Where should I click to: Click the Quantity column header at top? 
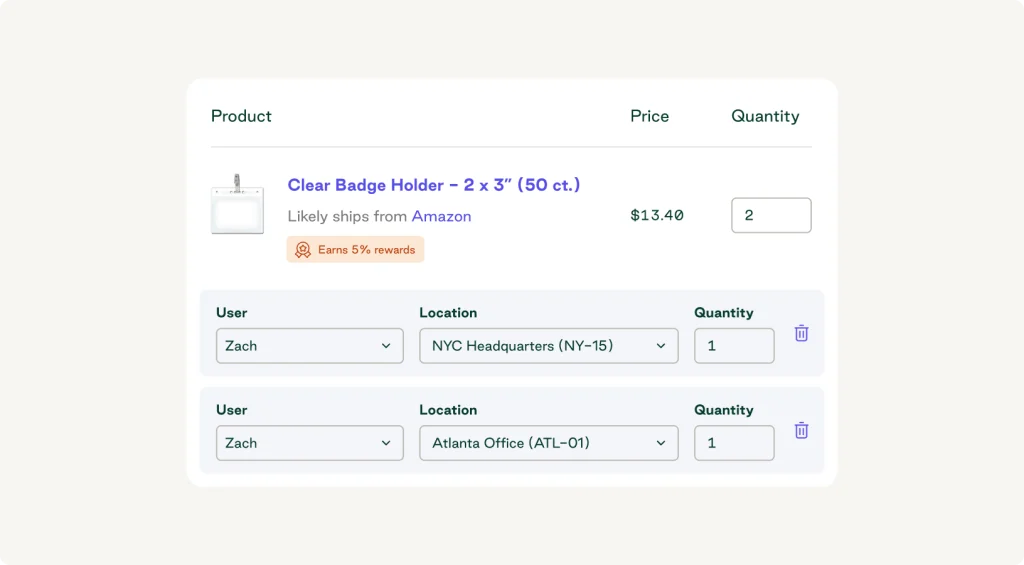tap(765, 116)
